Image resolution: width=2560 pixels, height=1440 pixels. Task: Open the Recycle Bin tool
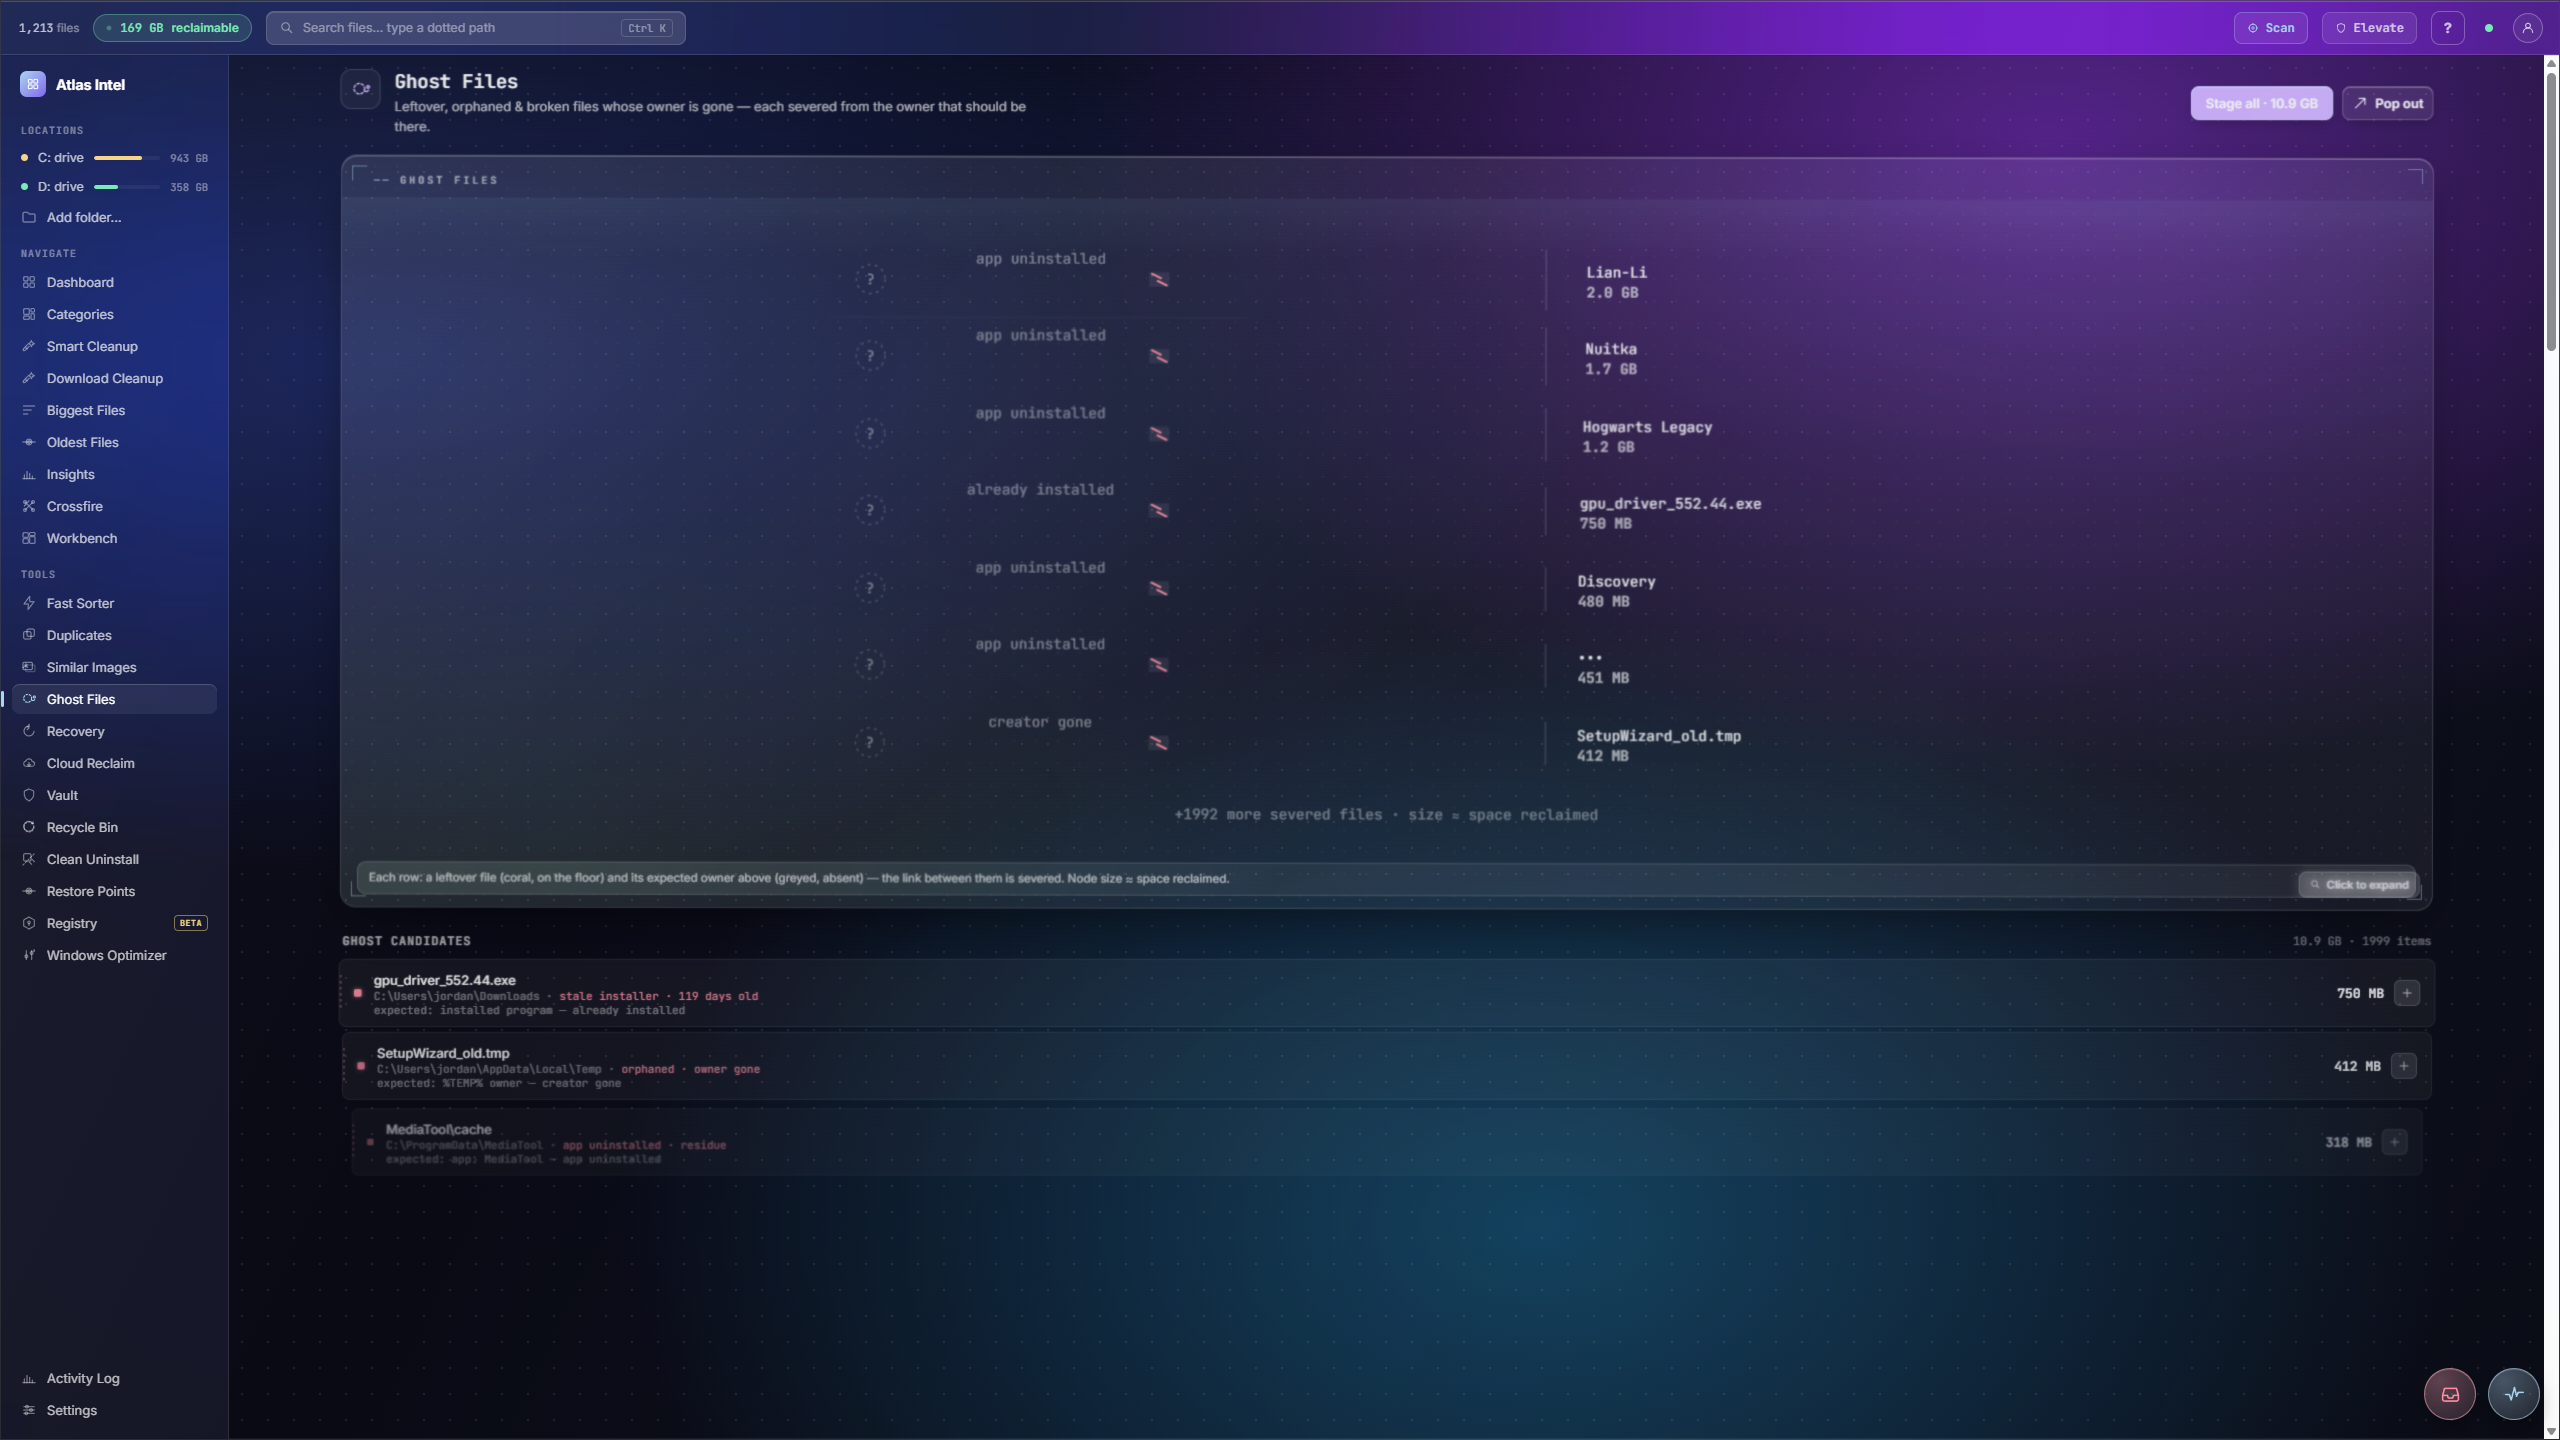click(x=82, y=827)
